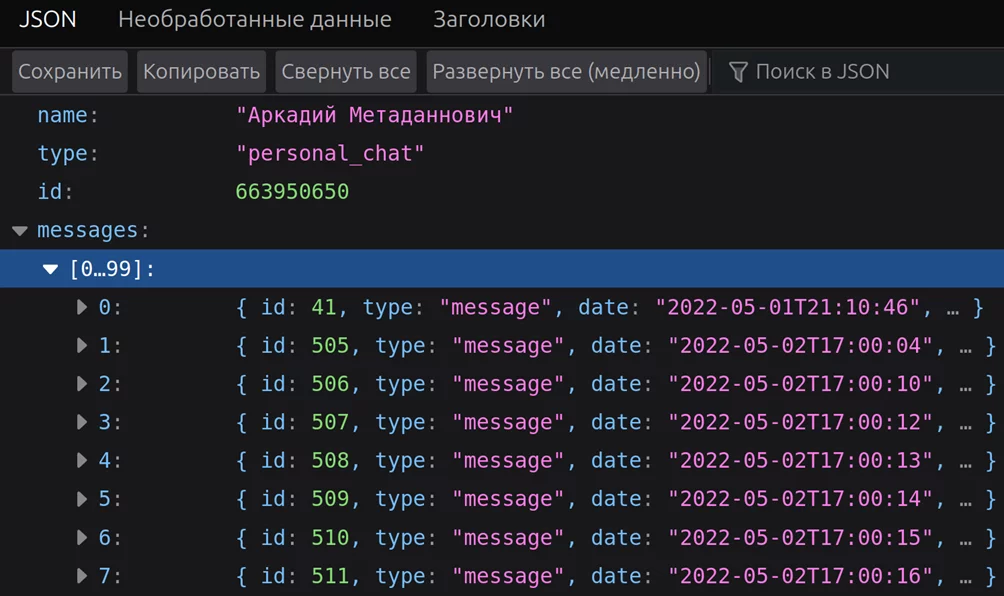Viewport: 1004px width, 596px height.
Task: Collapse everything with "Свернуть все"
Action: [345, 71]
